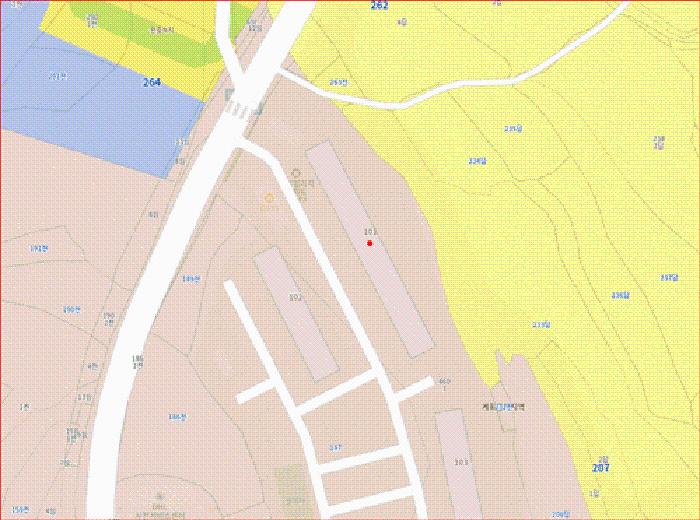The width and height of the screenshot is (700, 520).
Task: Click parcel label '253전'
Action: click(x=338, y=82)
